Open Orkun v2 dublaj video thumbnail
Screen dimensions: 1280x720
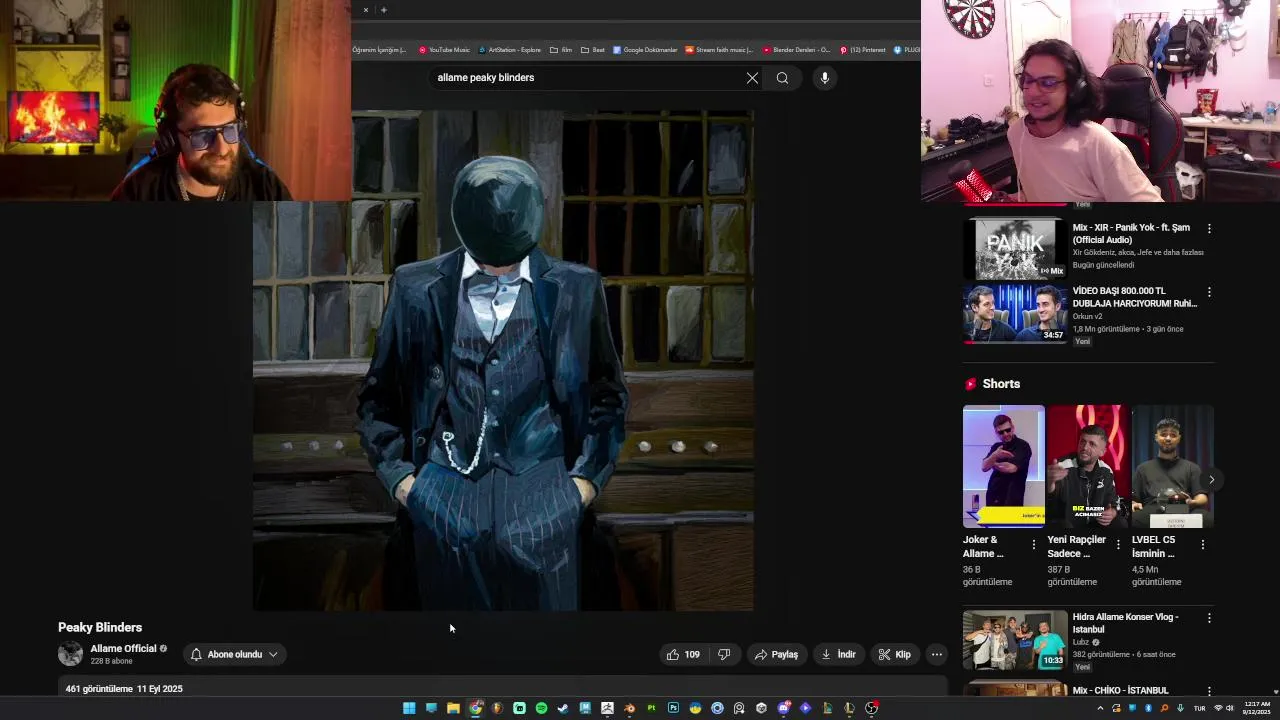tap(1015, 314)
